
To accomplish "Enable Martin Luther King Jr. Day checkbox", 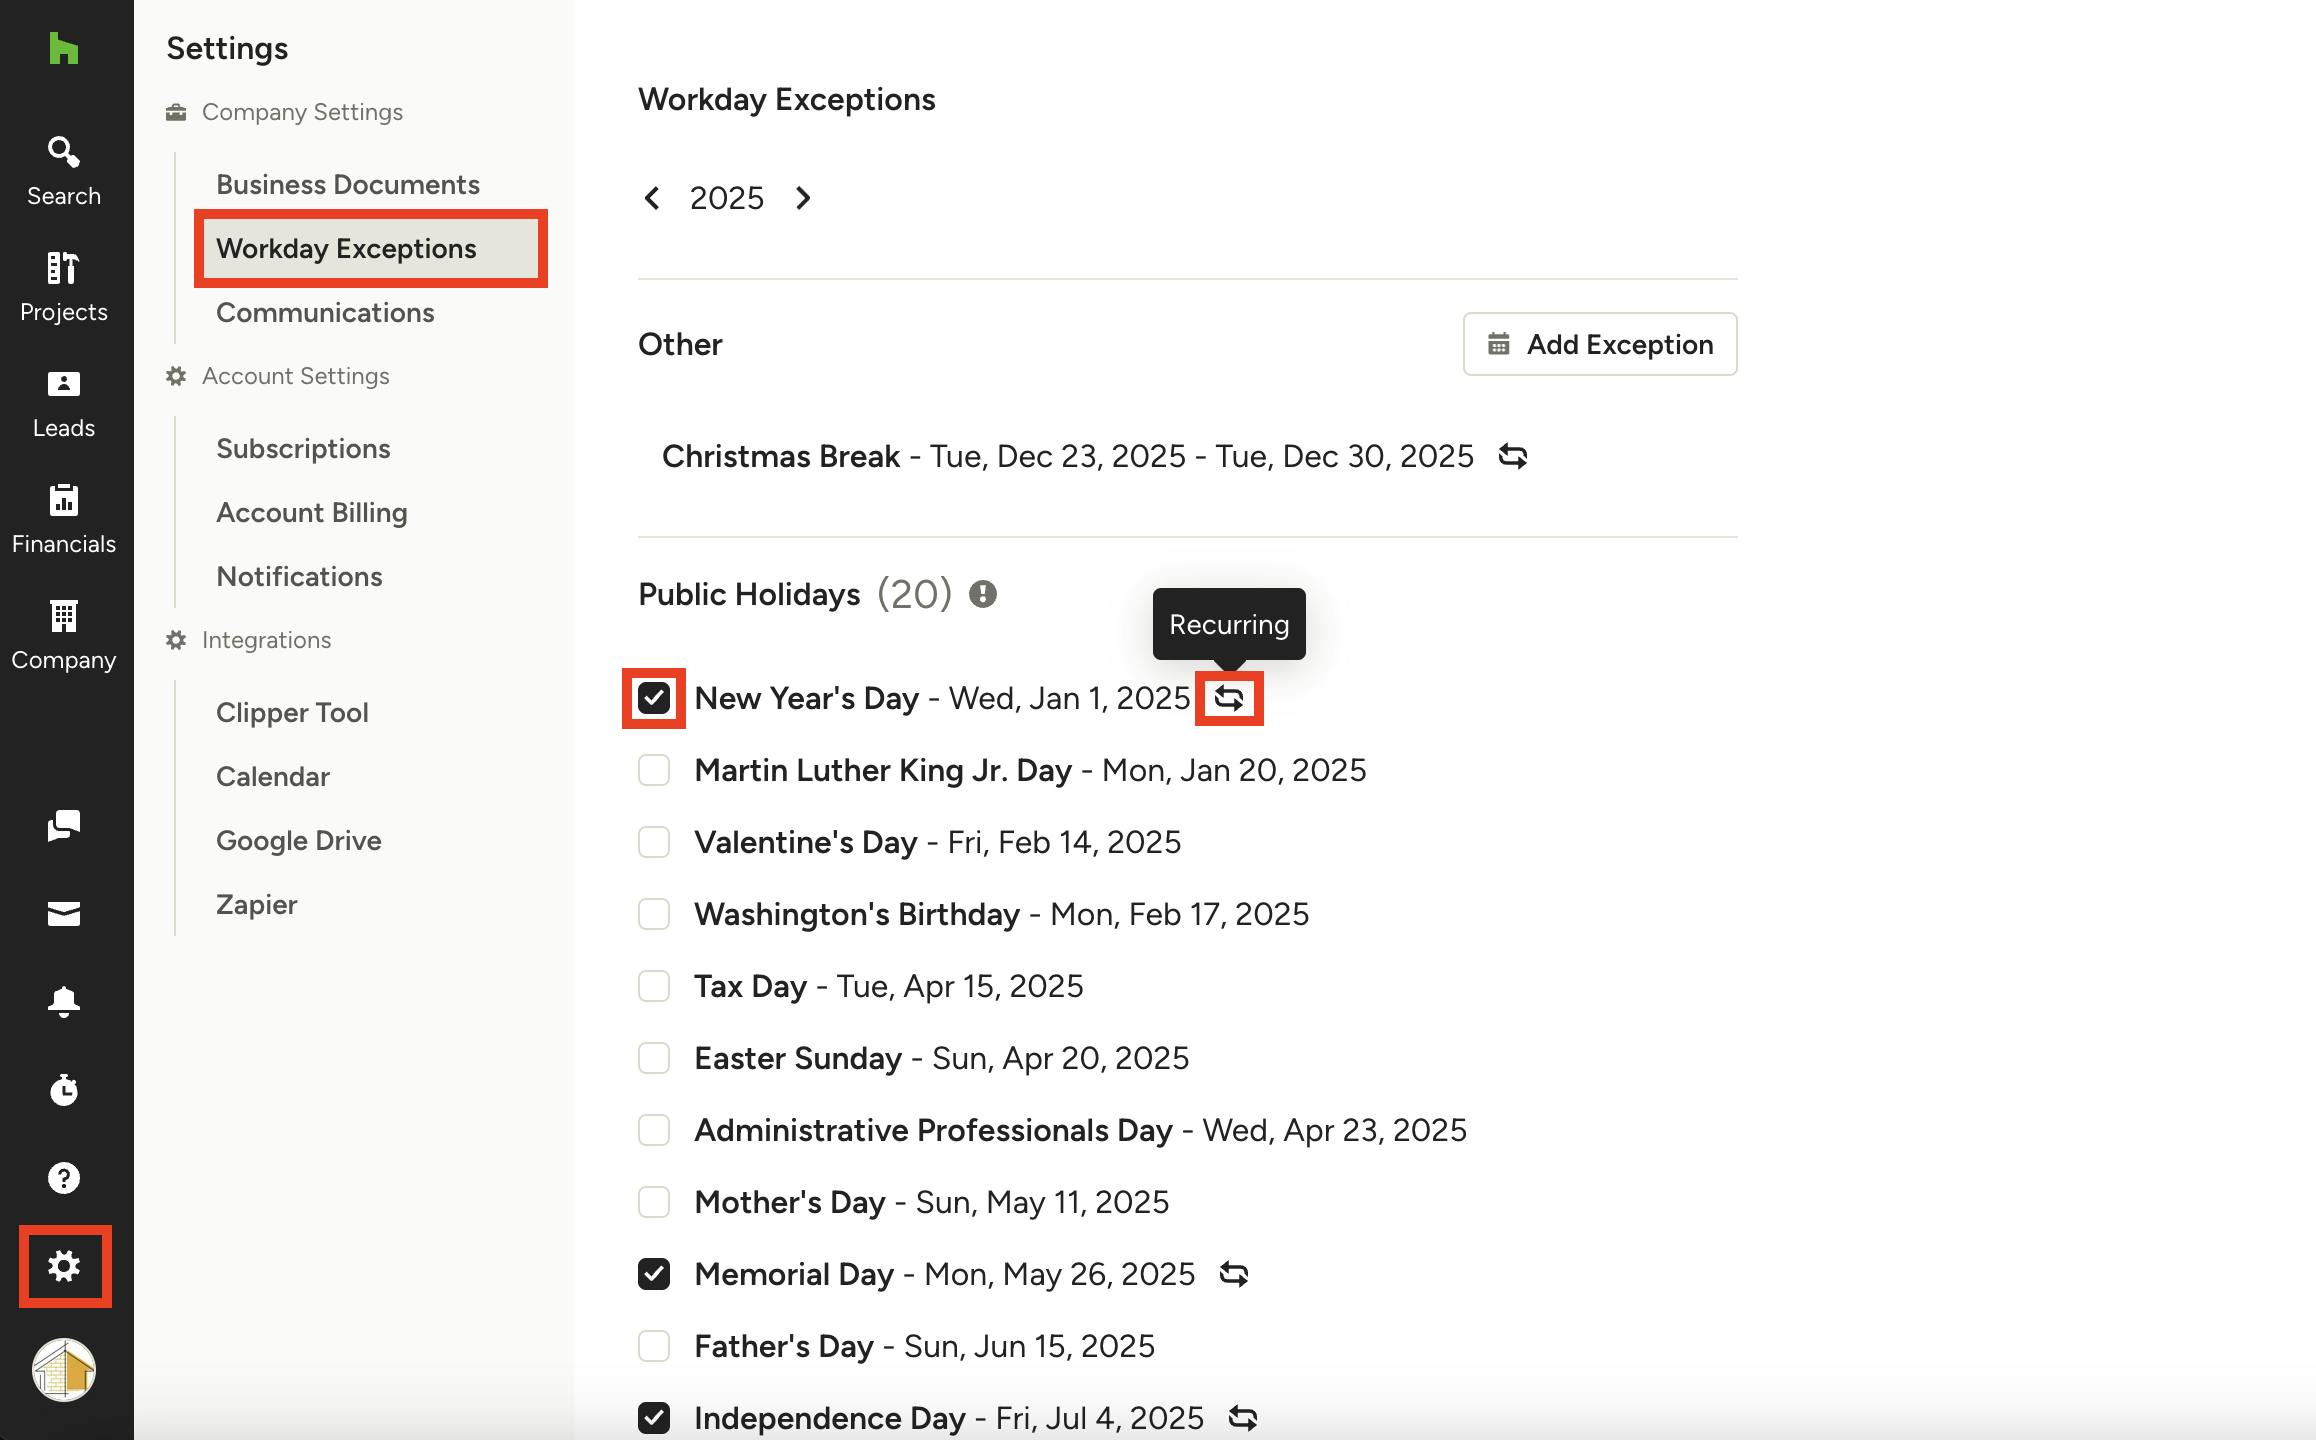I will [654, 770].
